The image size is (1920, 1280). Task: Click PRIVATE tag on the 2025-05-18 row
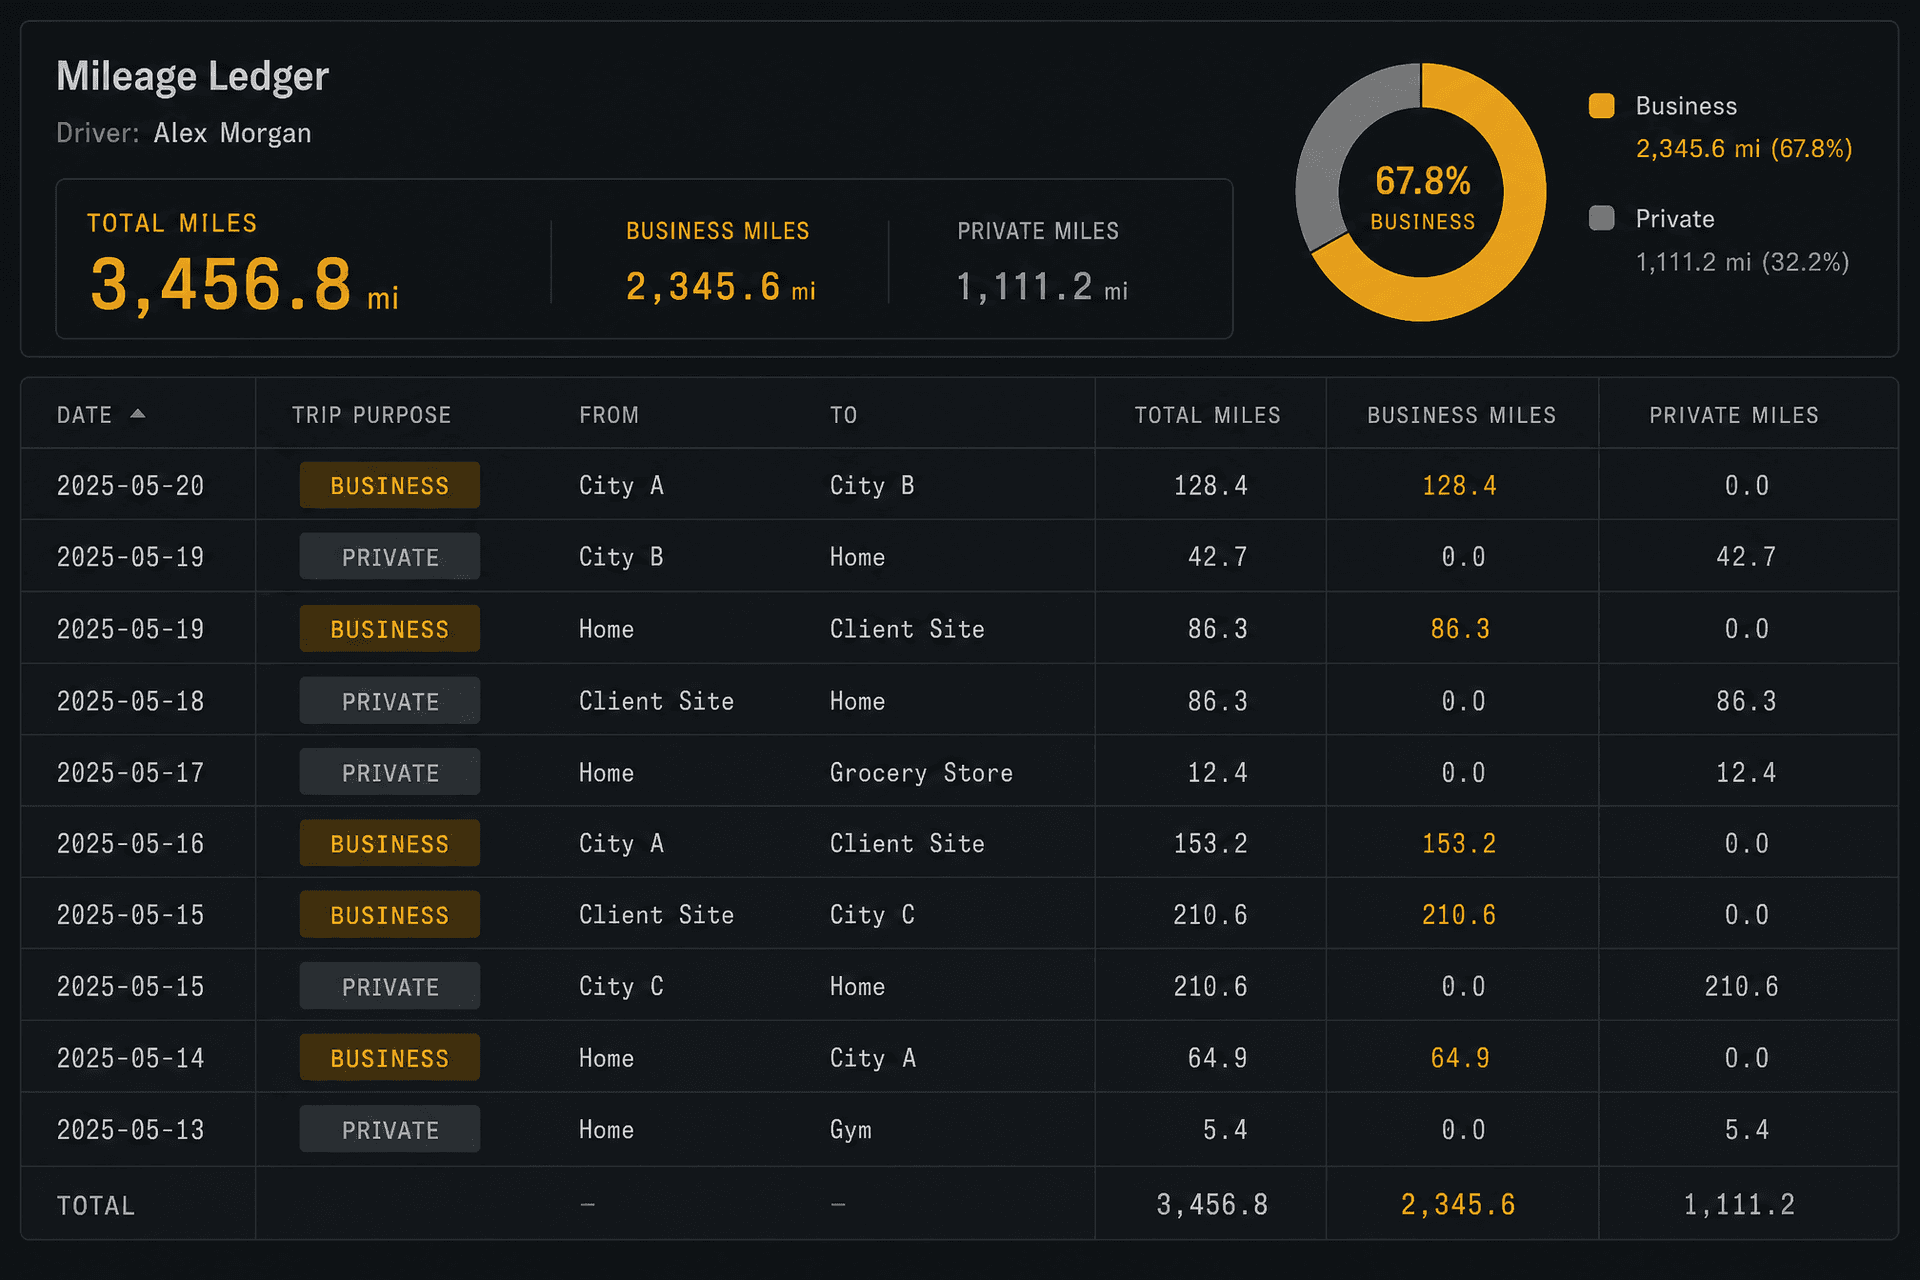point(390,701)
